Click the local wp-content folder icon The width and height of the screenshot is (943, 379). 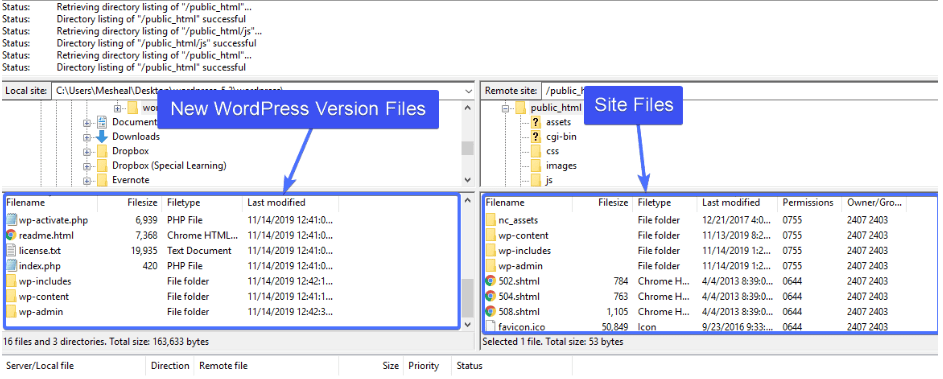(11, 297)
